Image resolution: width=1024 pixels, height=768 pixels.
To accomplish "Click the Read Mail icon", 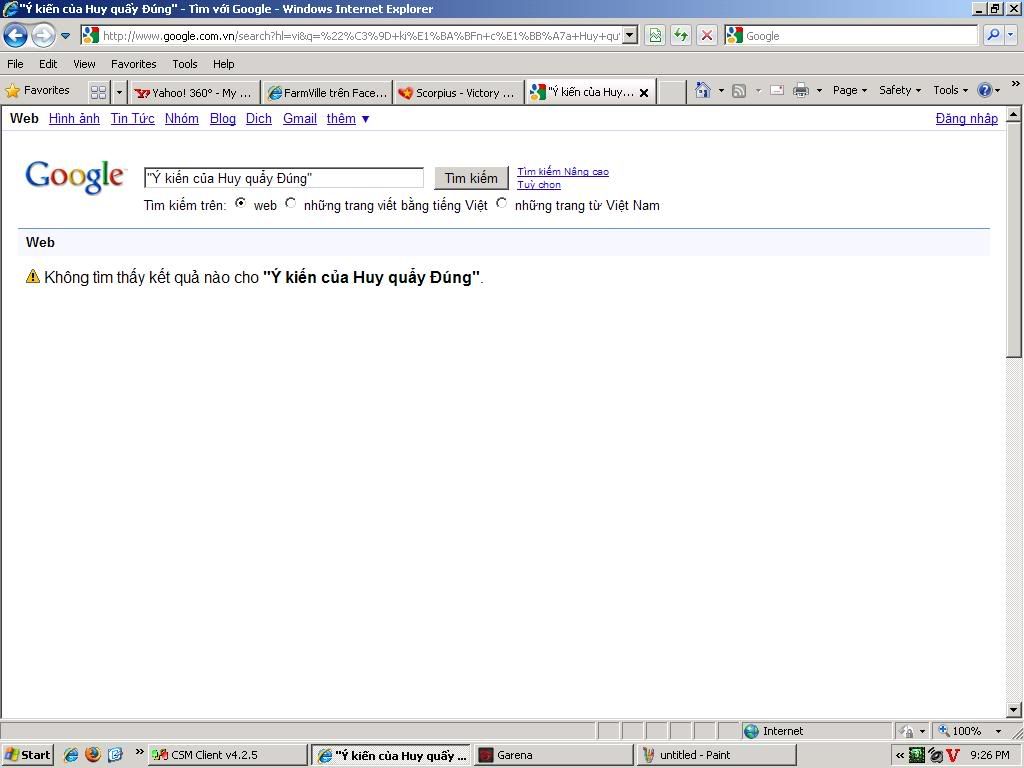I will click(x=776, y=91).
